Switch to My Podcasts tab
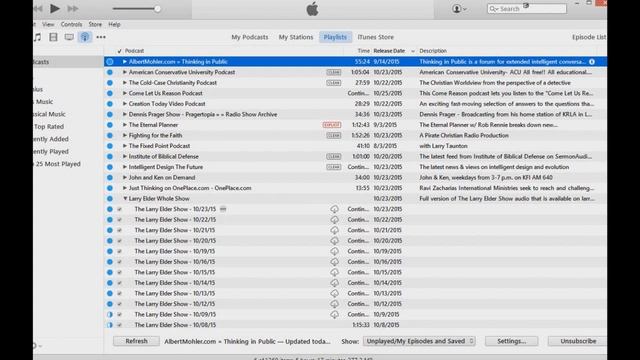The width and height of the screenshot is (640, 360). click(x=250, y=37)
